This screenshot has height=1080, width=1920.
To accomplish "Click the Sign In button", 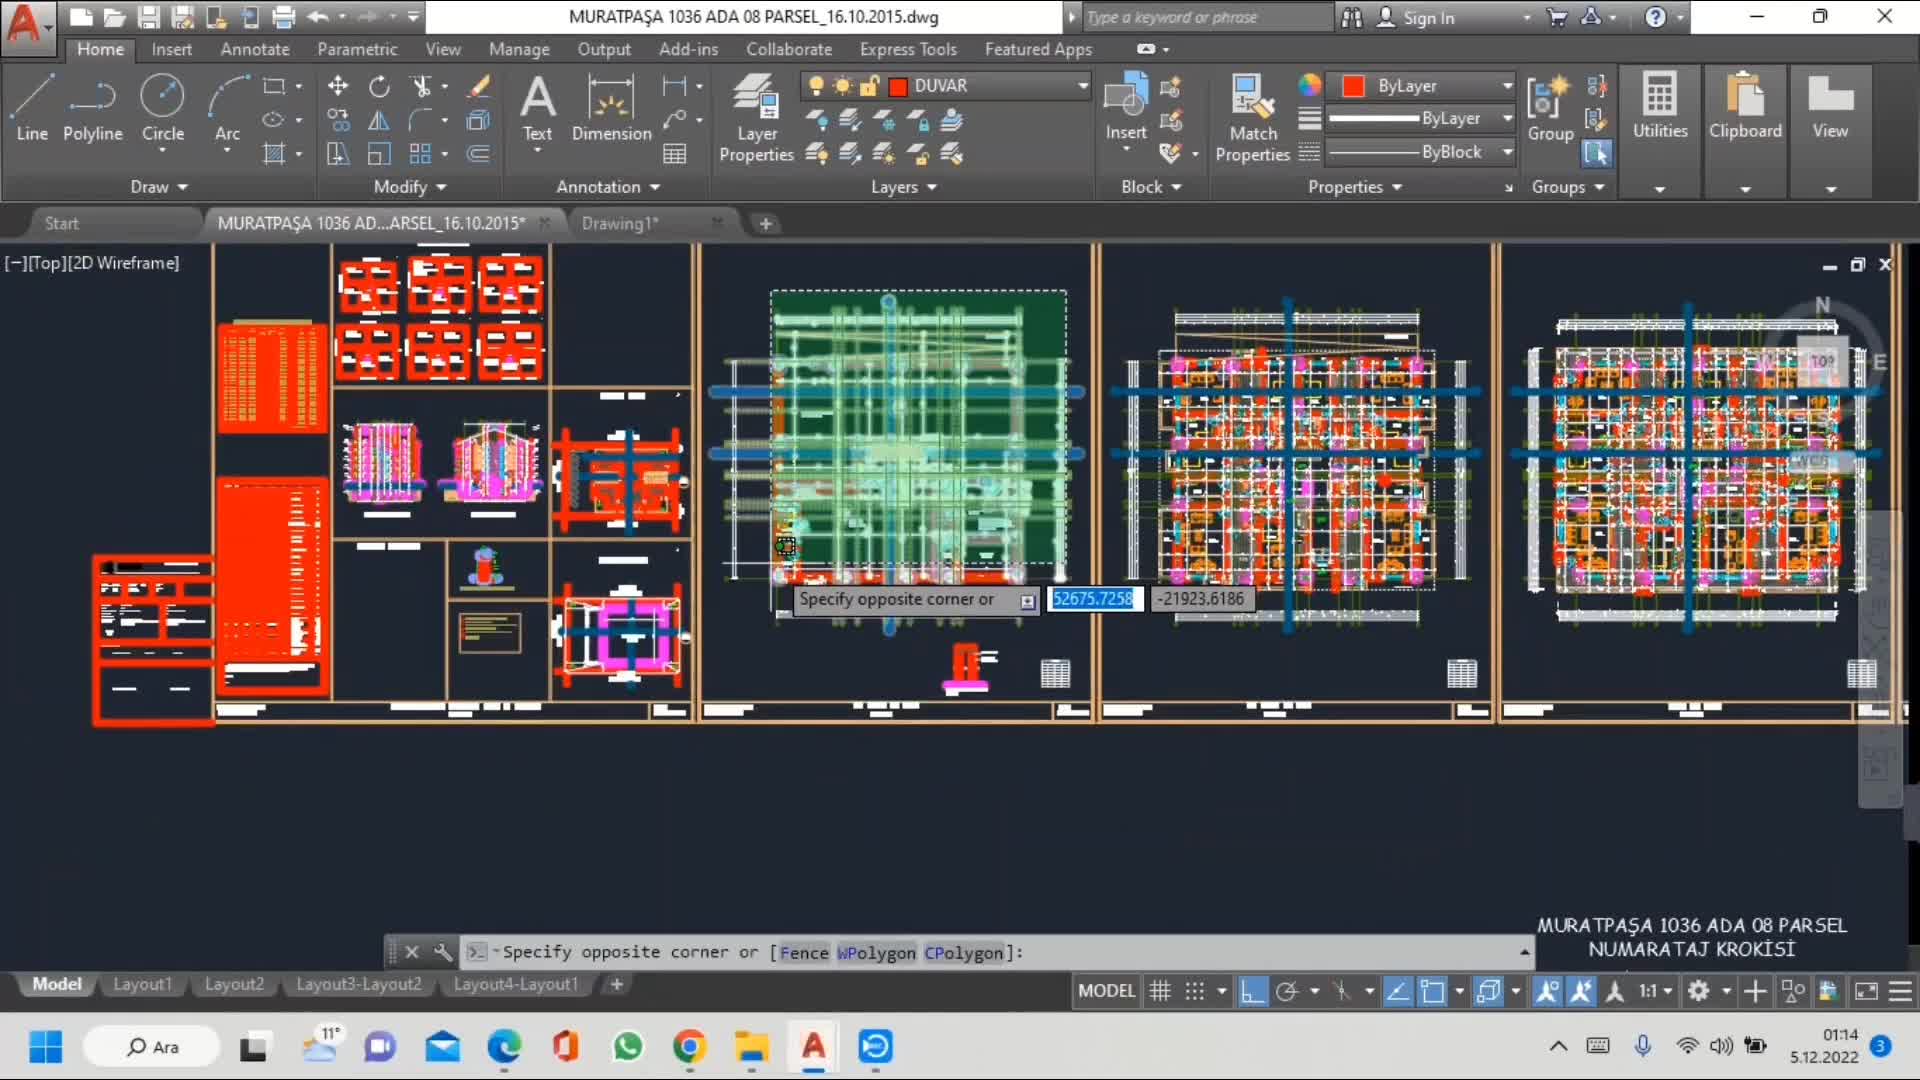I will [1416, 17].
